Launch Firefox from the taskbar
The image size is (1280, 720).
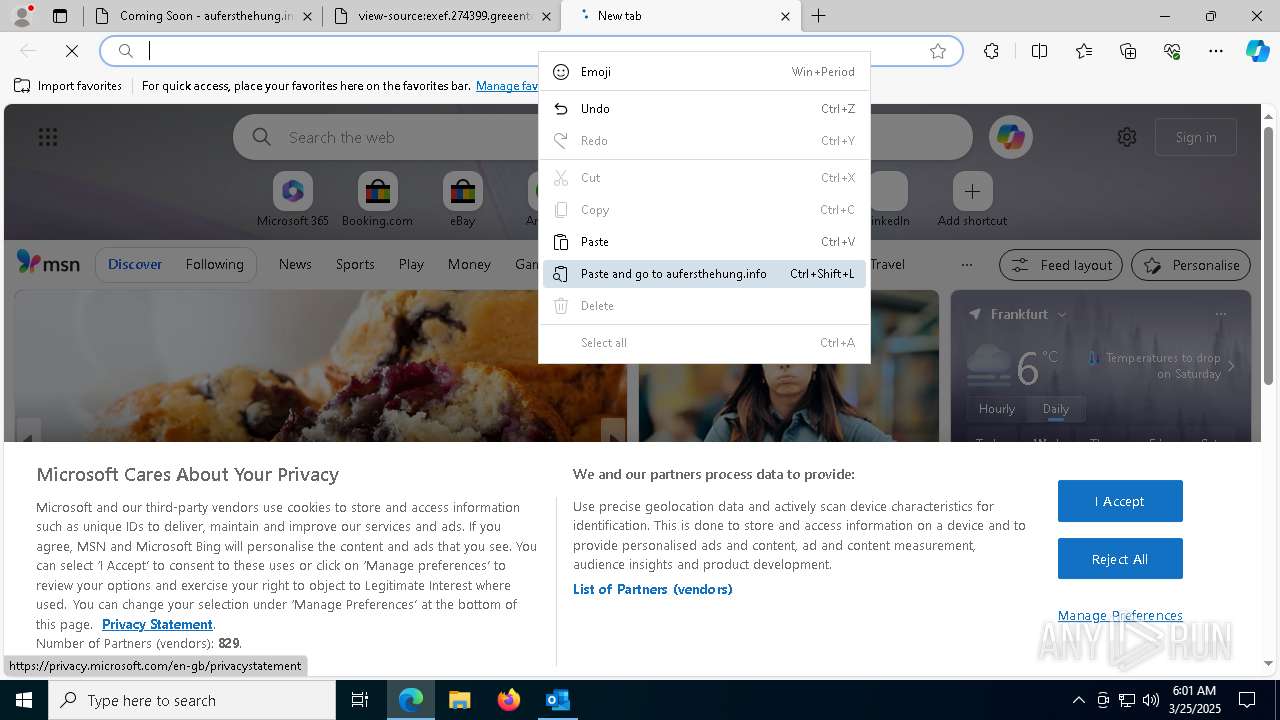(508, 700)
